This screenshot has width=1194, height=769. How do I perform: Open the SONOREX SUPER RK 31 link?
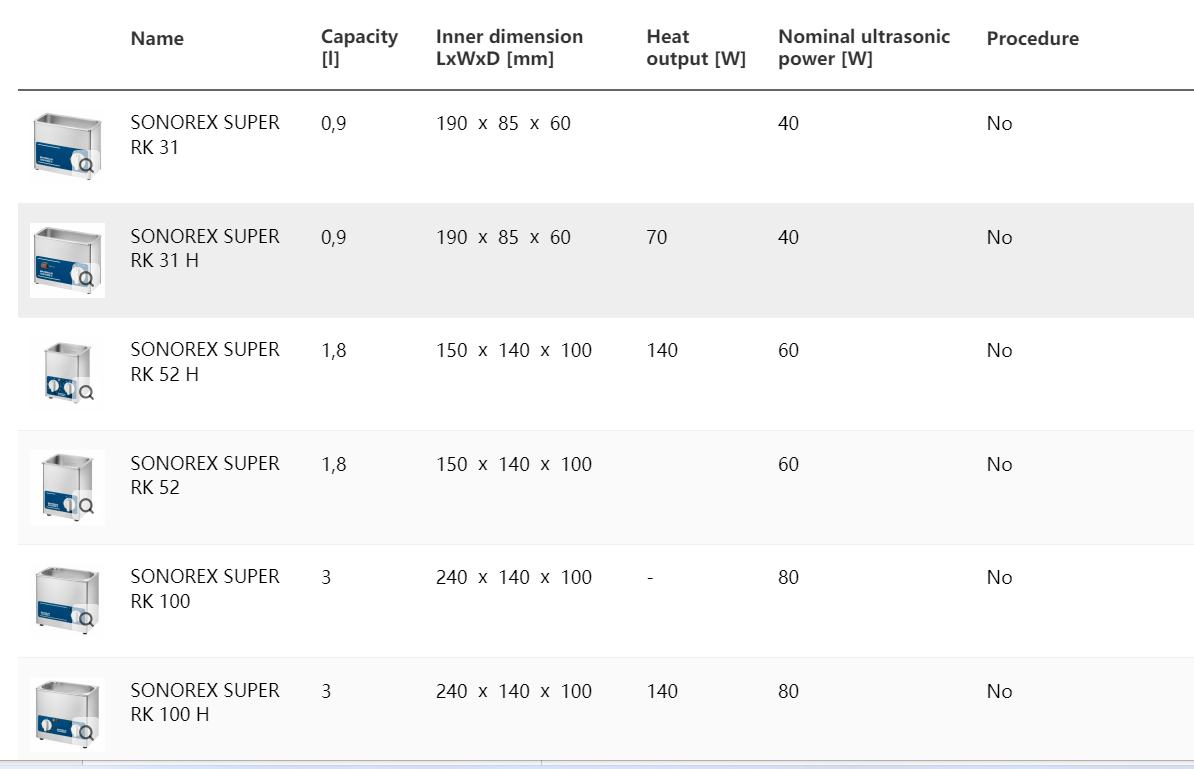[x=204, y=135]
